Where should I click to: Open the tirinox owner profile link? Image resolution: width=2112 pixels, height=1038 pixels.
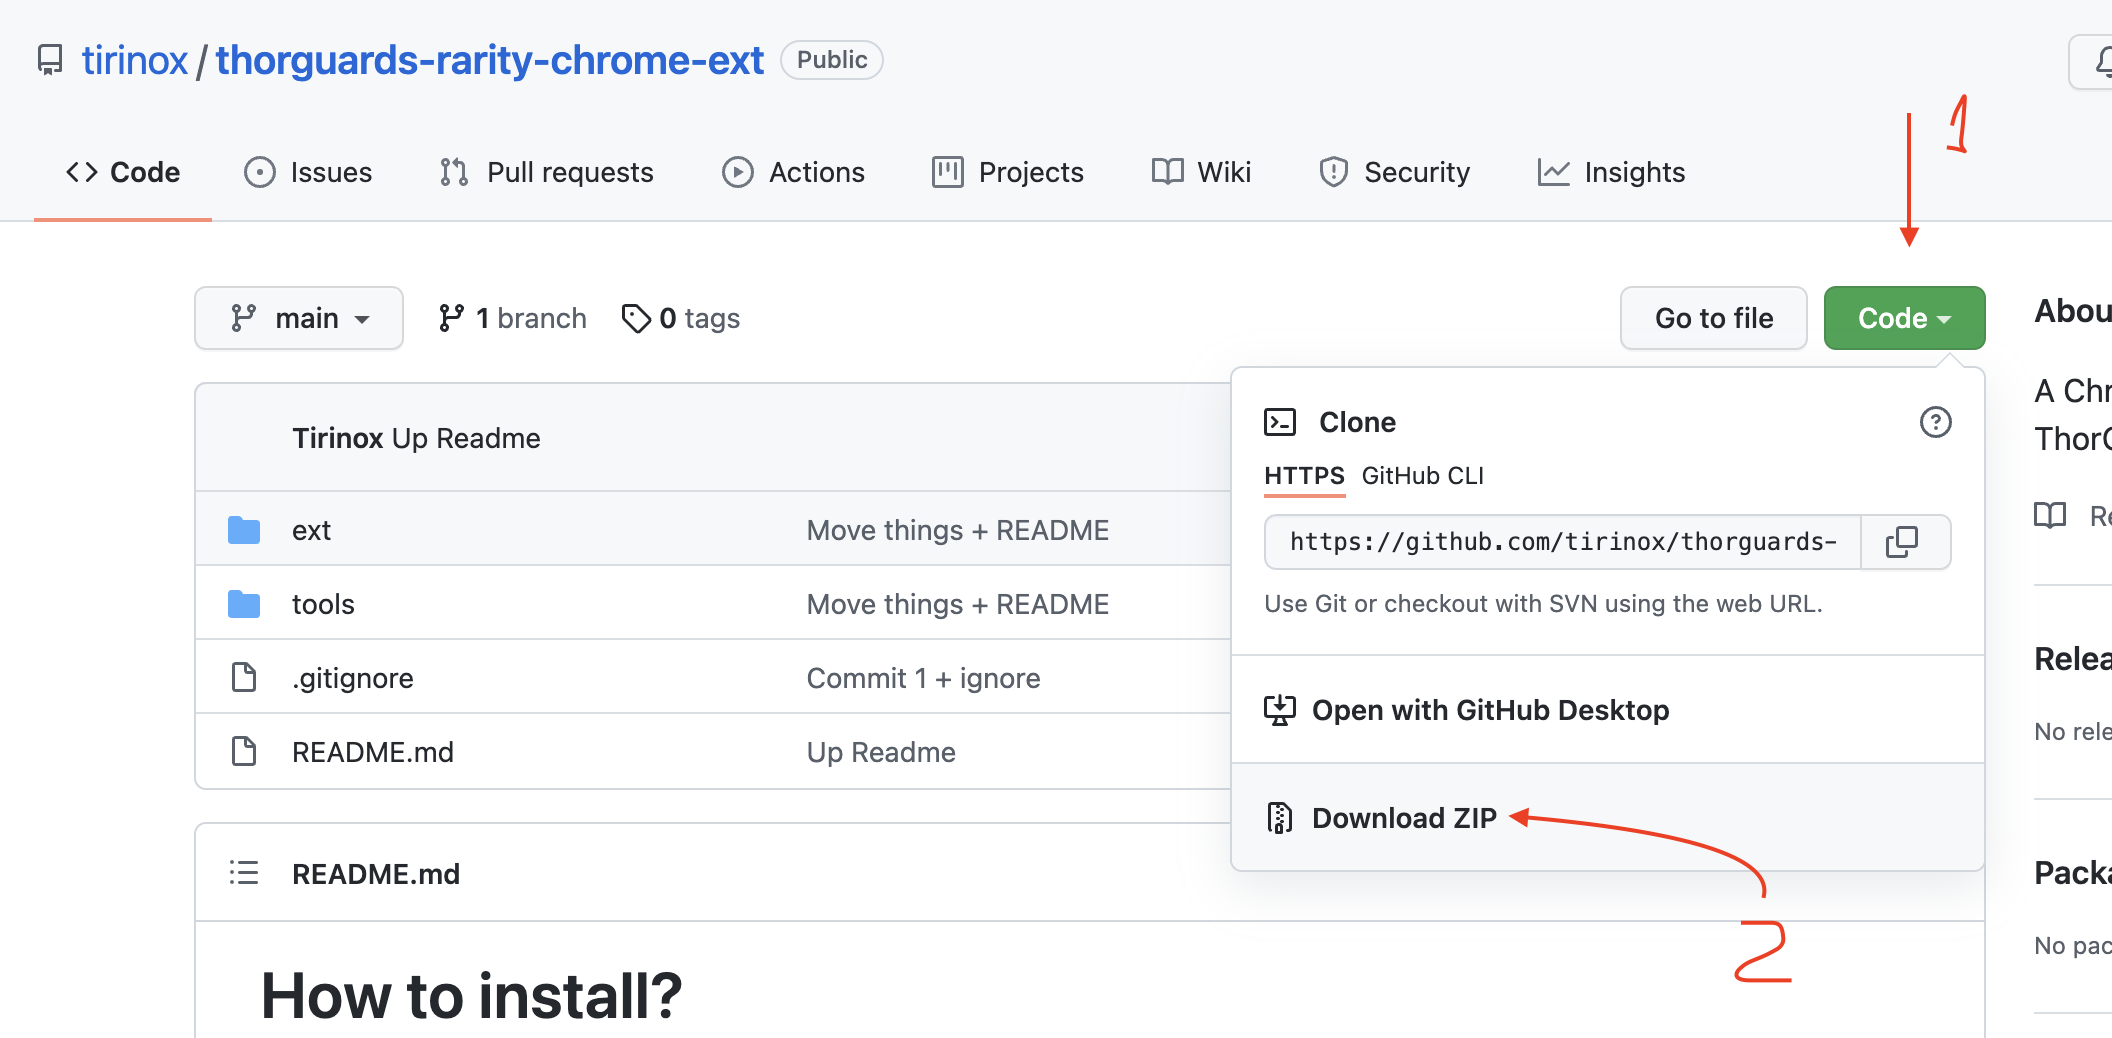tap(135, 60)
